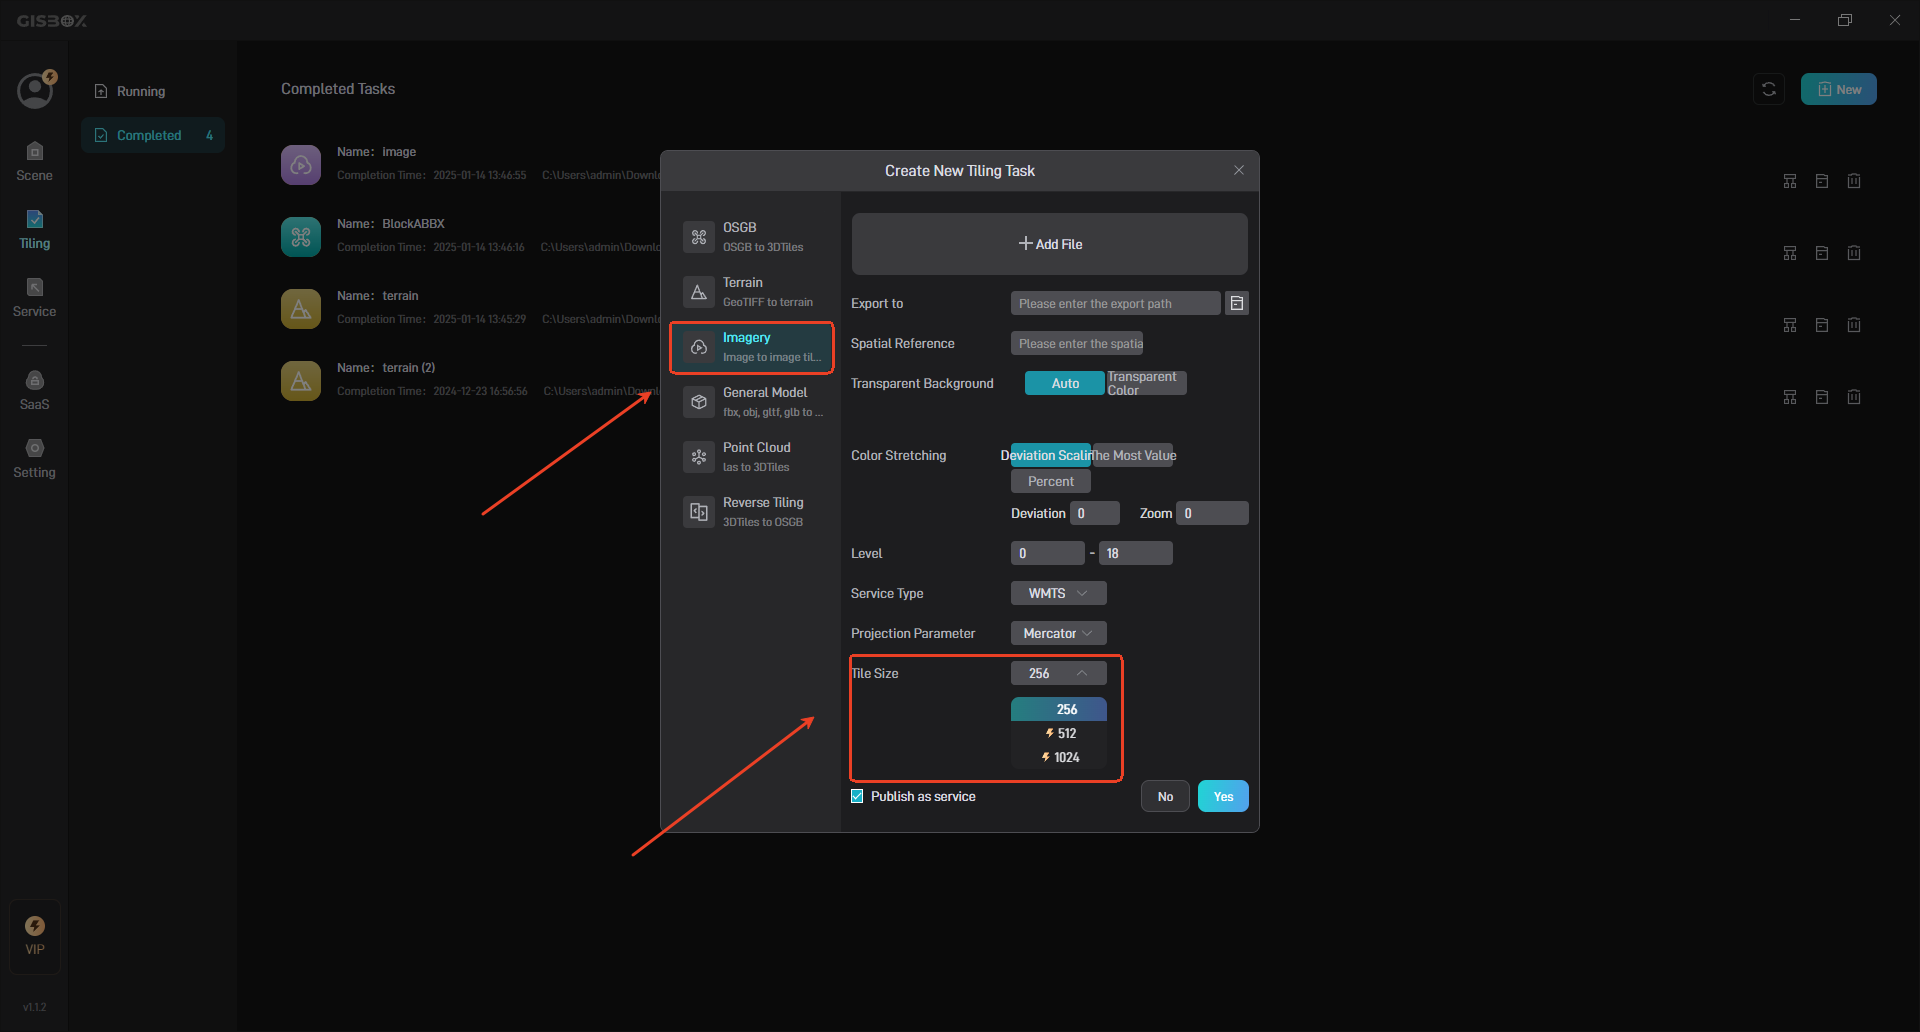This screenshot has height=1032, width=1920.
Task: Select 'The Most Value' color stretching
Action: (1133, 455)
